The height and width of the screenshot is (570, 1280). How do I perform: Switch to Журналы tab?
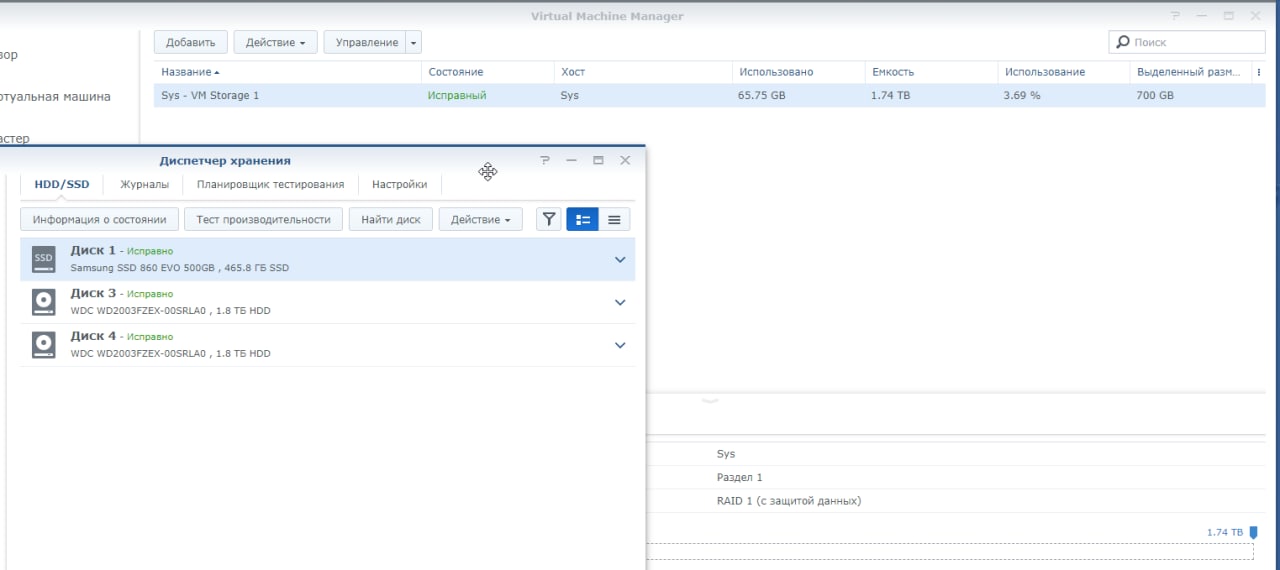pyautogui.click(x=145, y=184)
